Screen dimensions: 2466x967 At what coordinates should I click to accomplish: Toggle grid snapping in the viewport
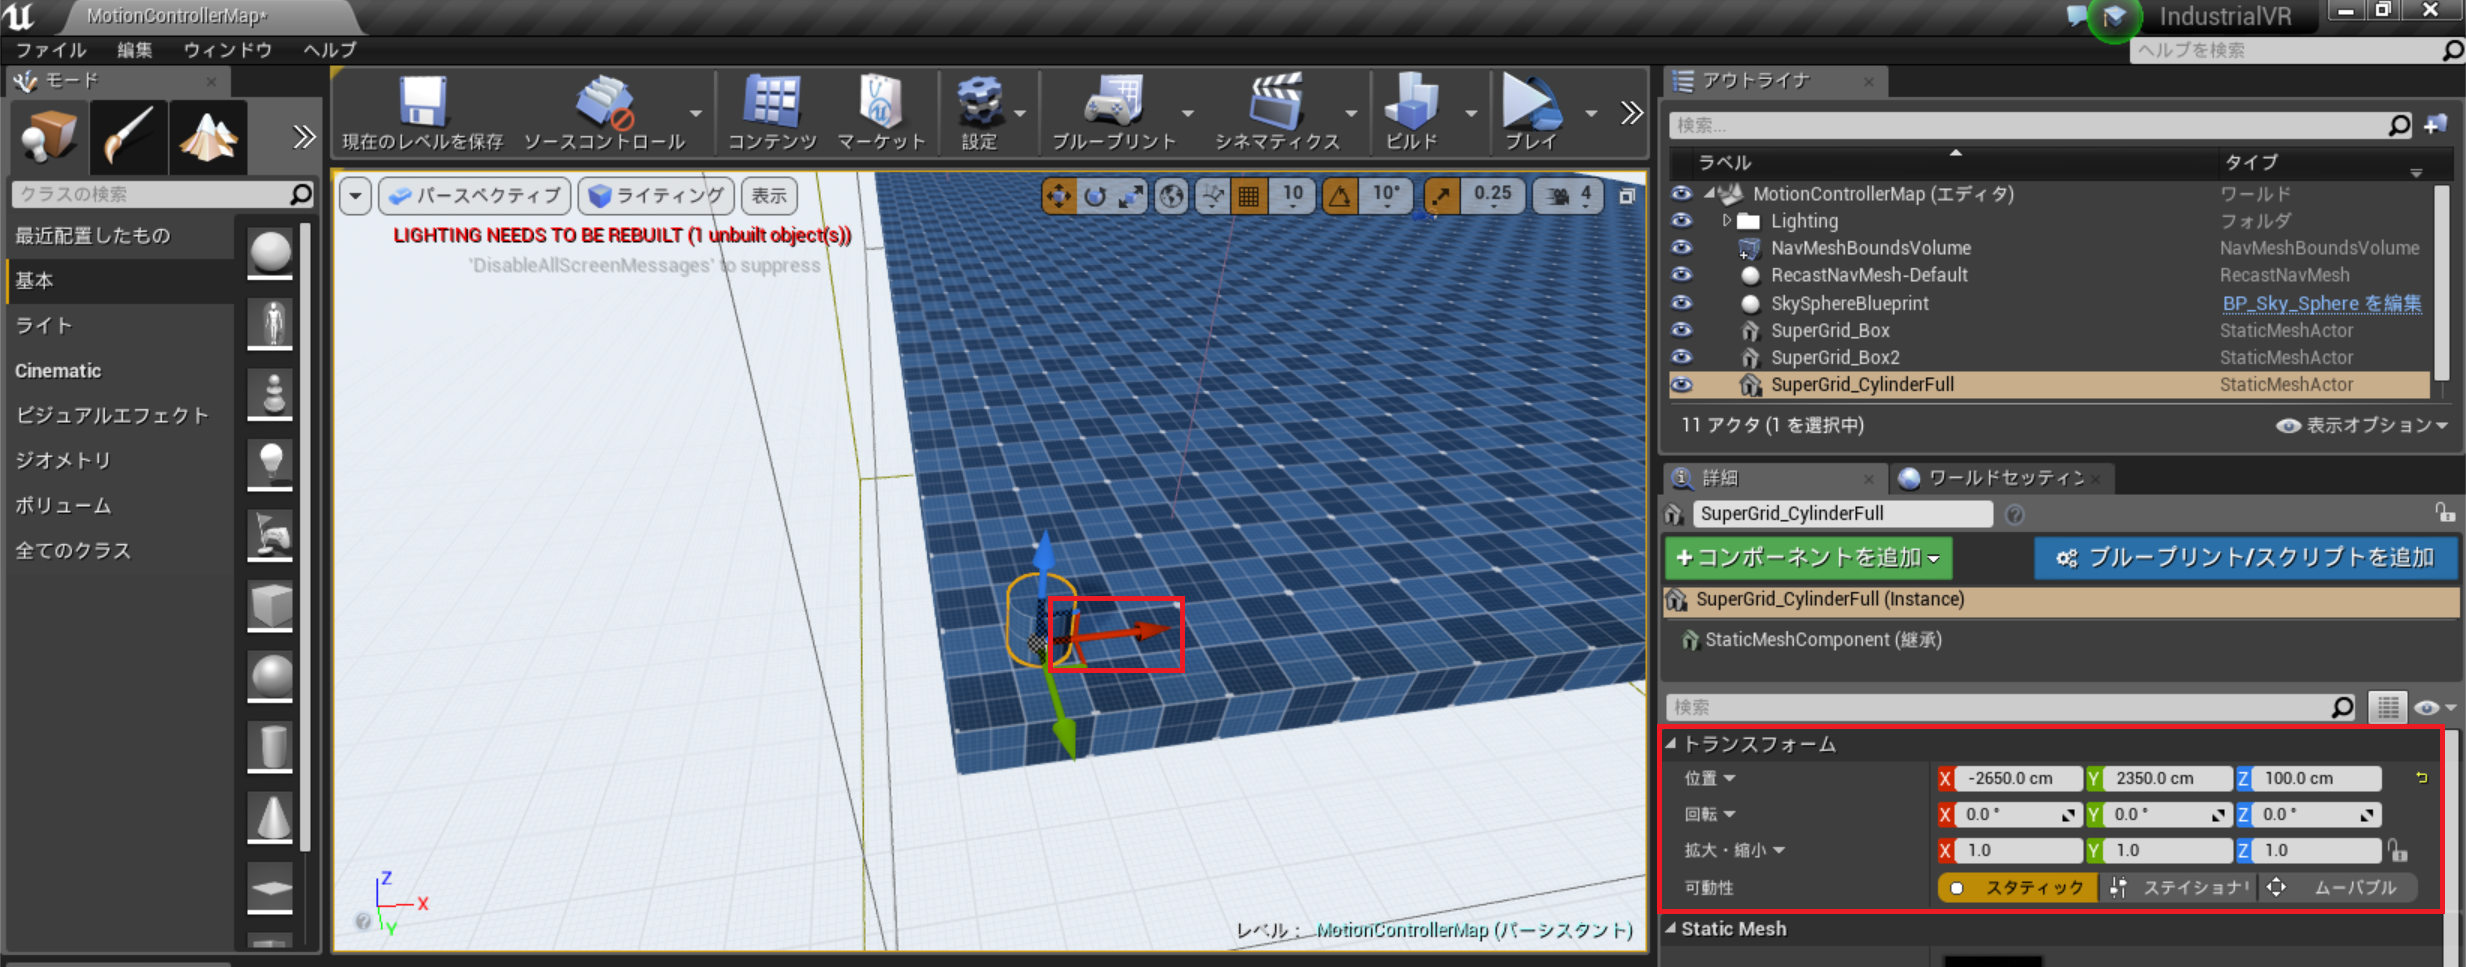(1248, 196)
